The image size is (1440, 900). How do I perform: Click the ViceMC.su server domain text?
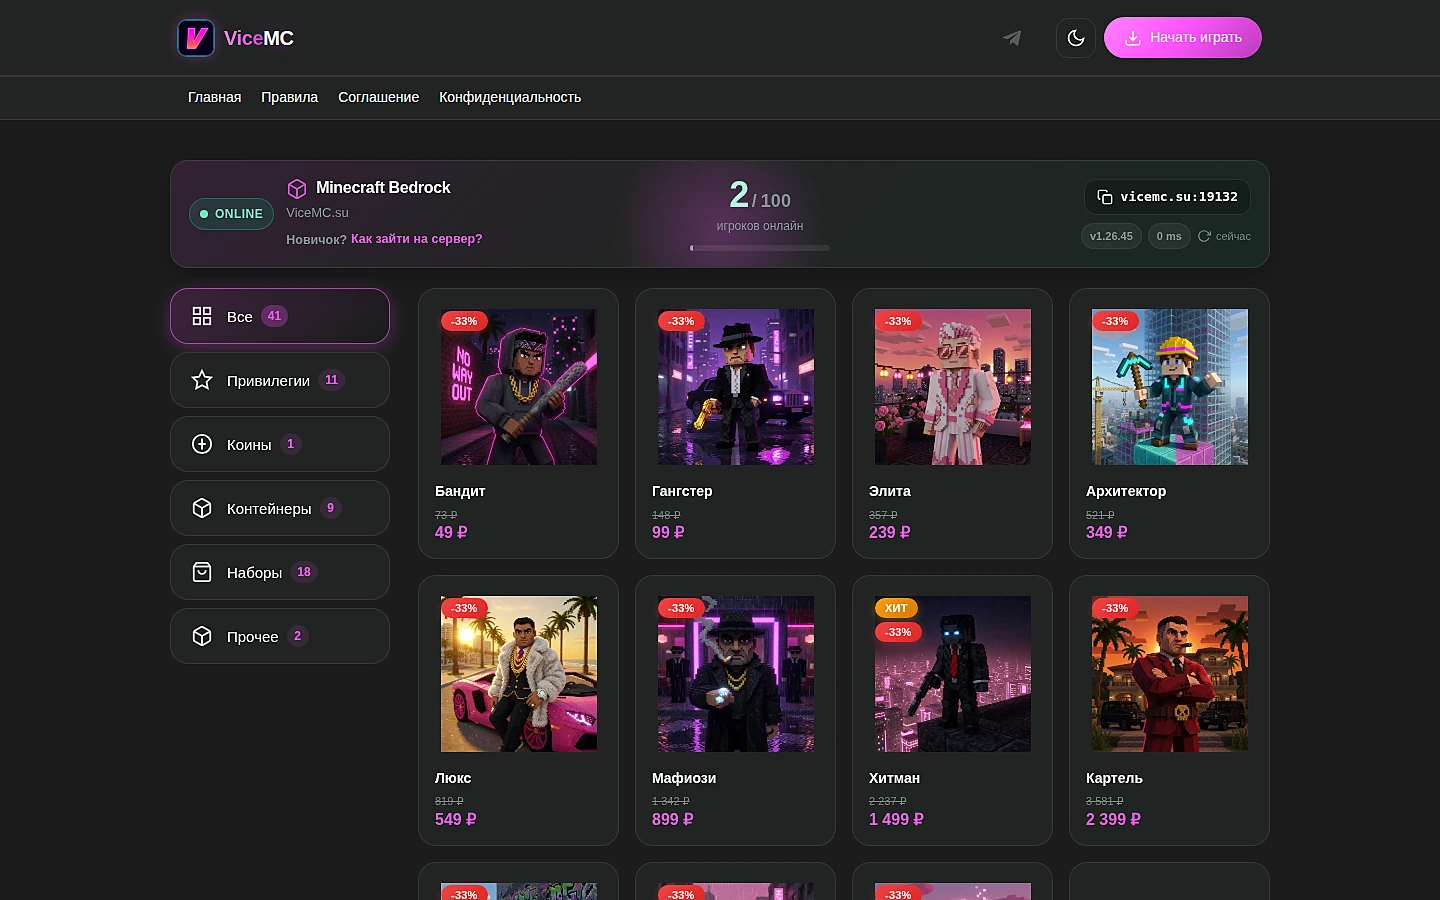coord(317,212)
